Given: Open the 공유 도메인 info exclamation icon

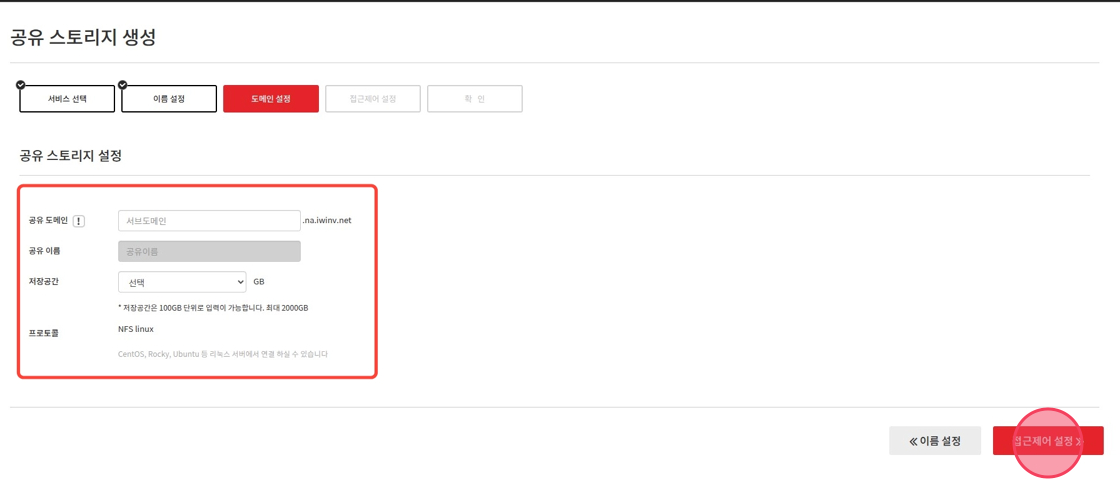Looking at the screenshot, I should click(x=79, y=221).
